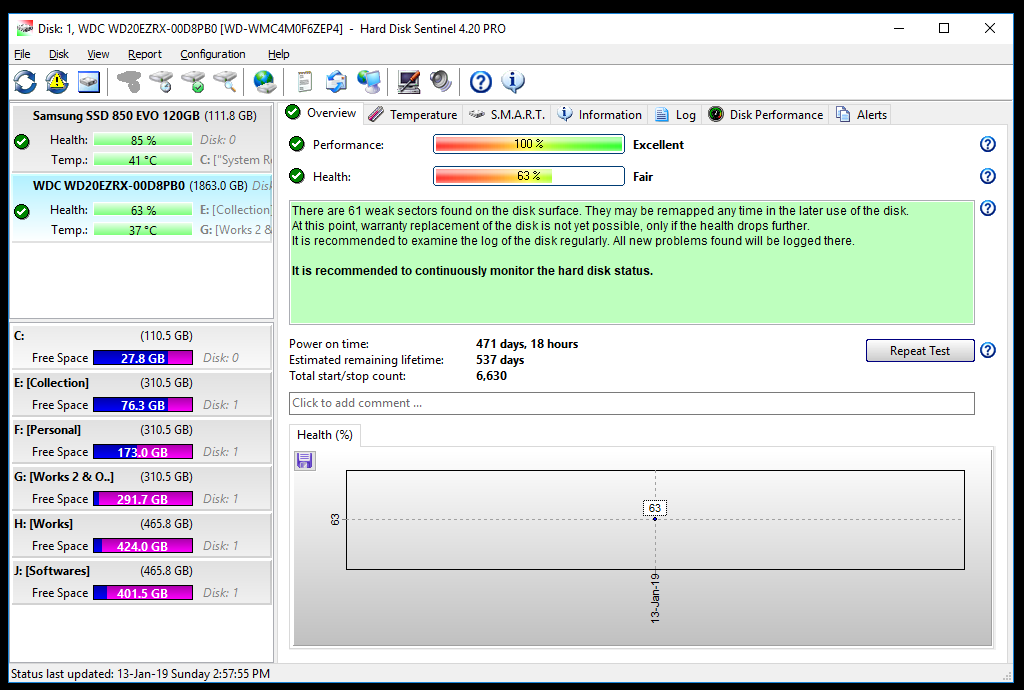Click Samsung SSD temperature 41 °C bar
This screenshot has height=690, width=1024.
pyautogui.click(x=142, y=160)
